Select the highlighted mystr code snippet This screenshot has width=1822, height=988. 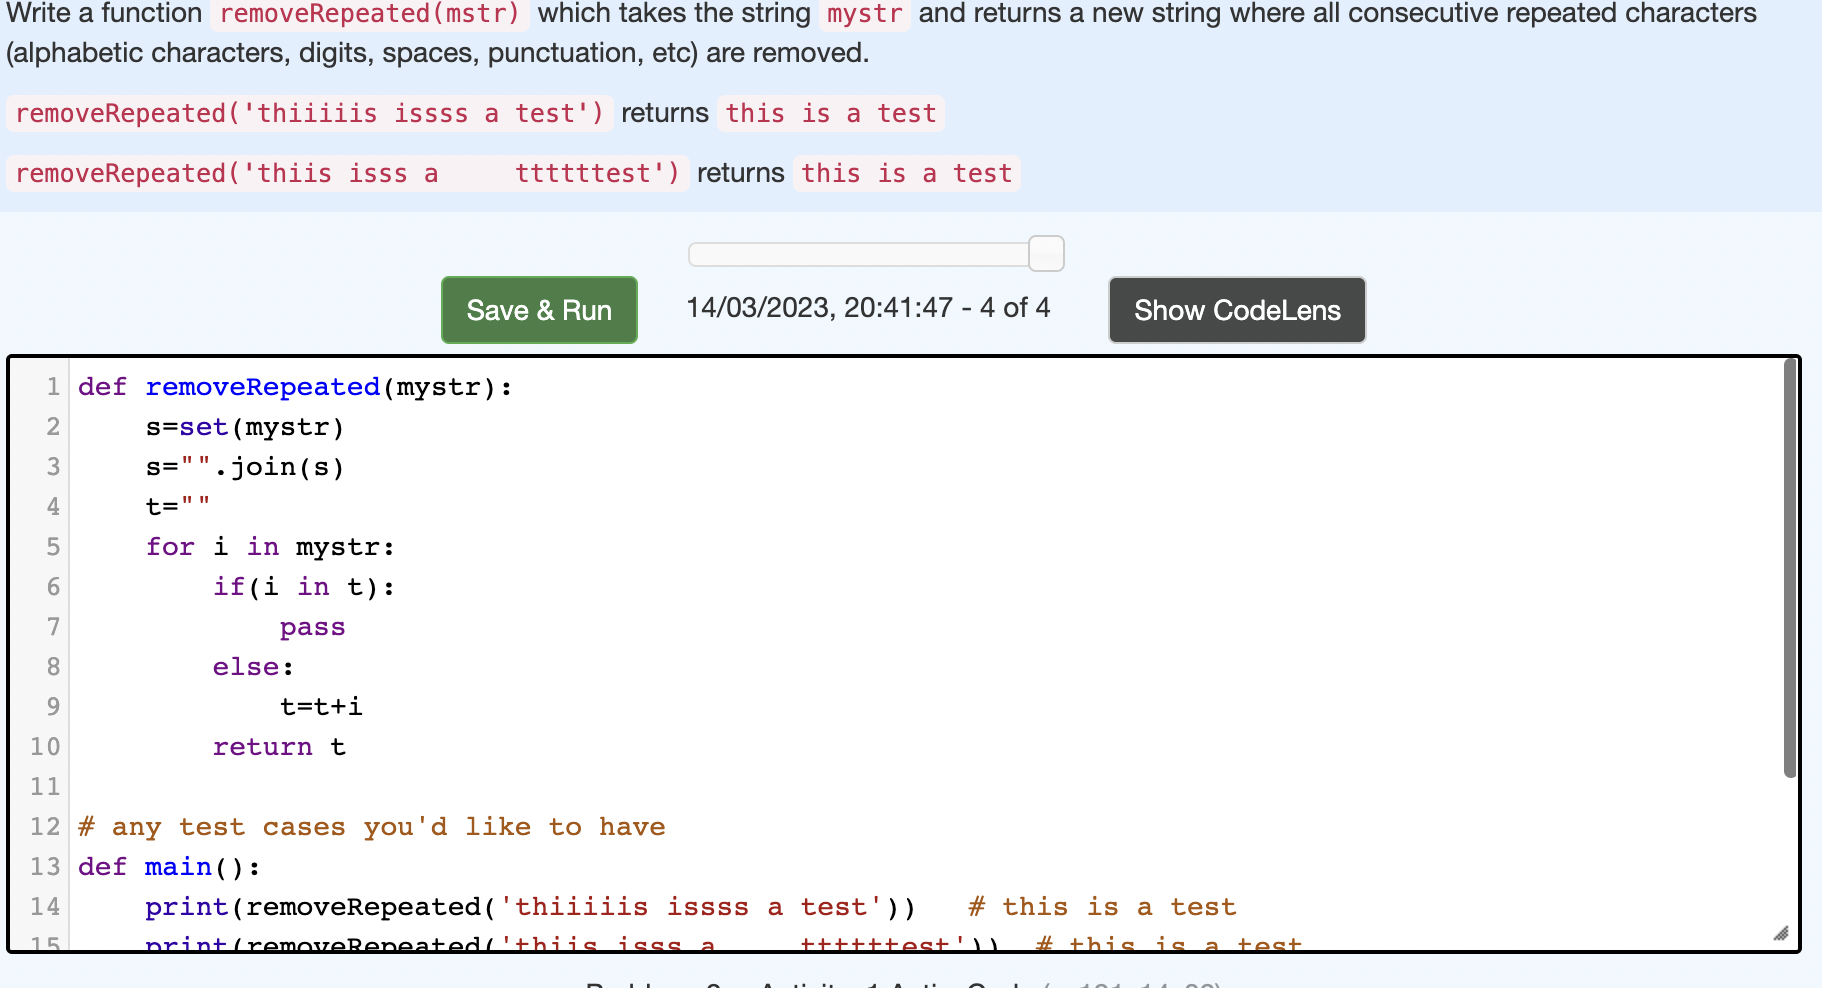pos(863,14)
